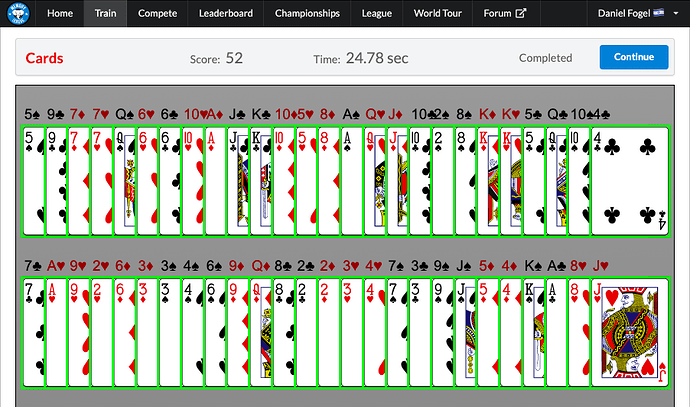This screenshot has width=690, height=407.
Task: Select the 8 of diamonds card
Action: tap(330, 181)
